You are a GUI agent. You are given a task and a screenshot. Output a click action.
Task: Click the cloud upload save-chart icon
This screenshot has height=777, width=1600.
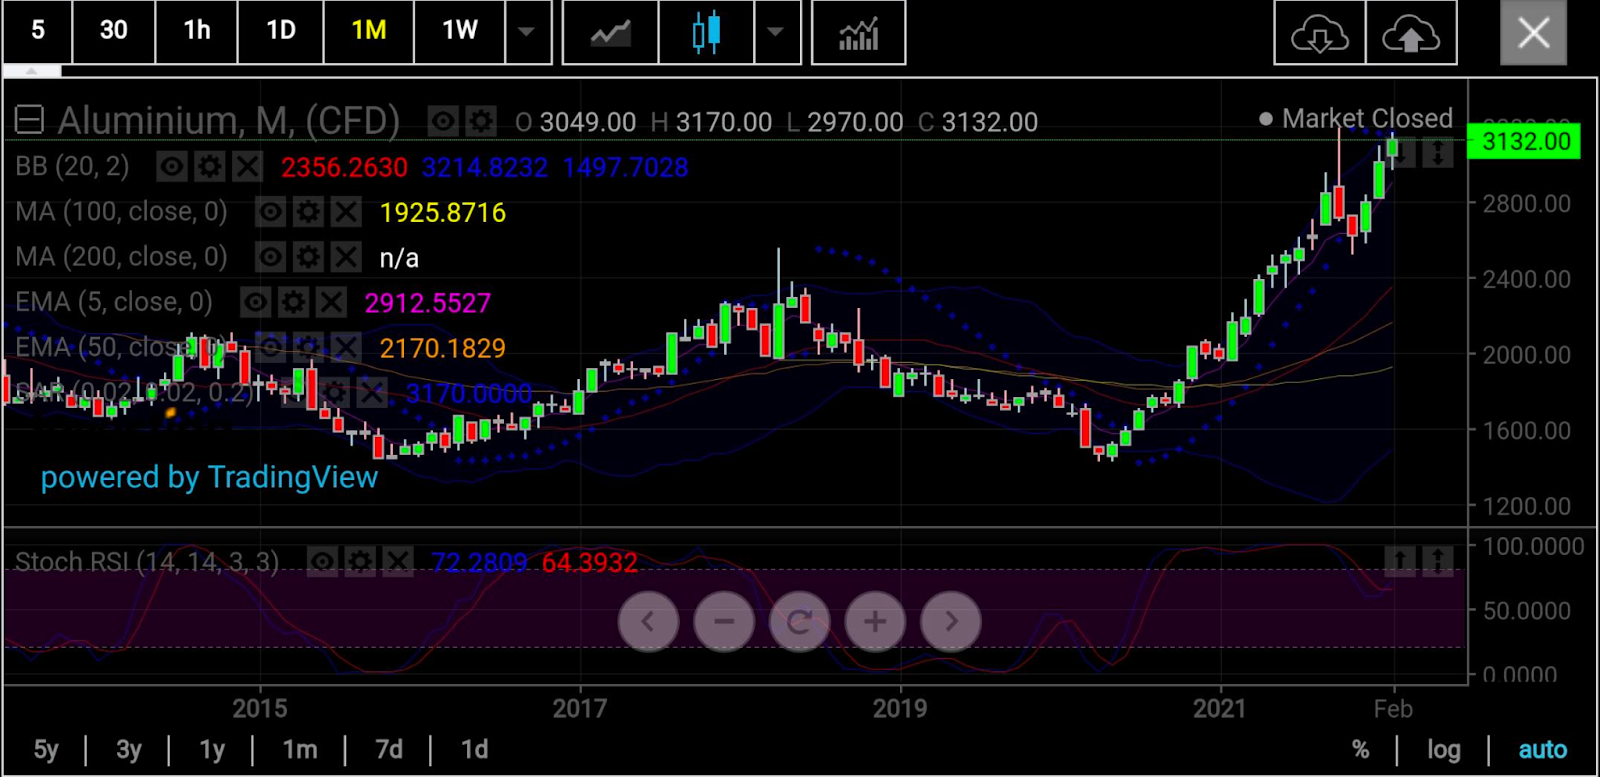(x=1411, y=33)
